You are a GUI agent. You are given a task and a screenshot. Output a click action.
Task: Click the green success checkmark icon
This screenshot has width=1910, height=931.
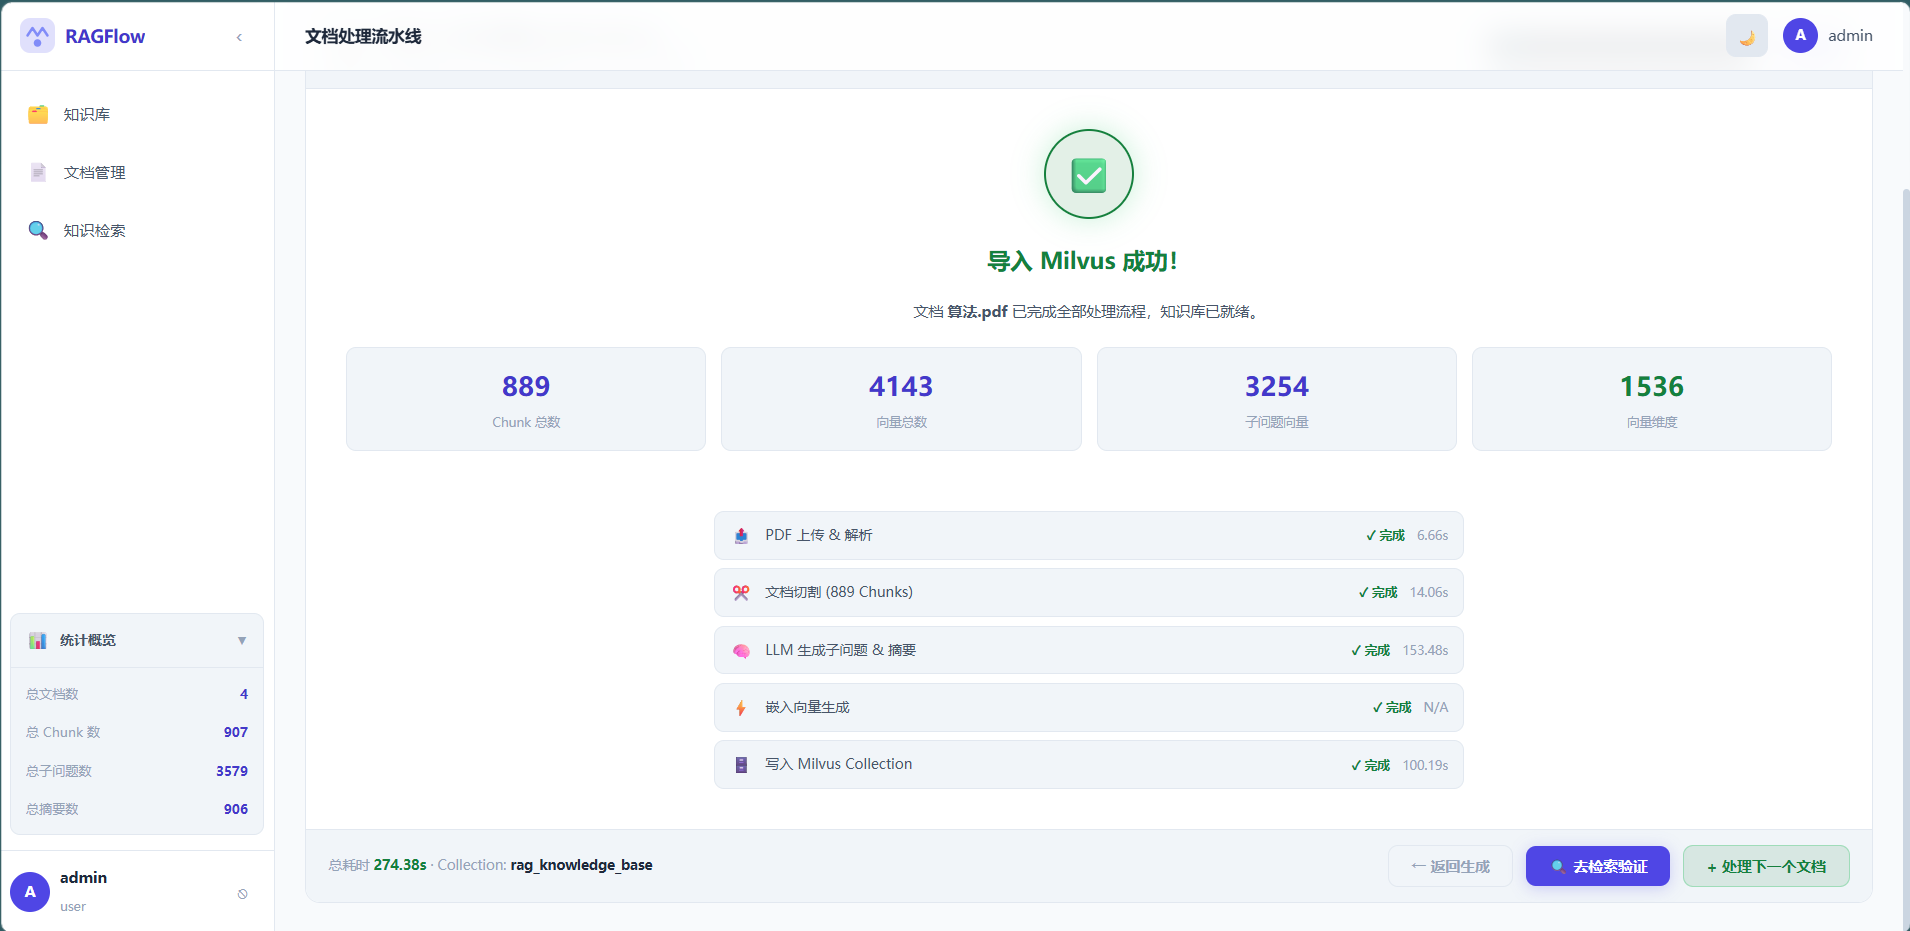1088,175
